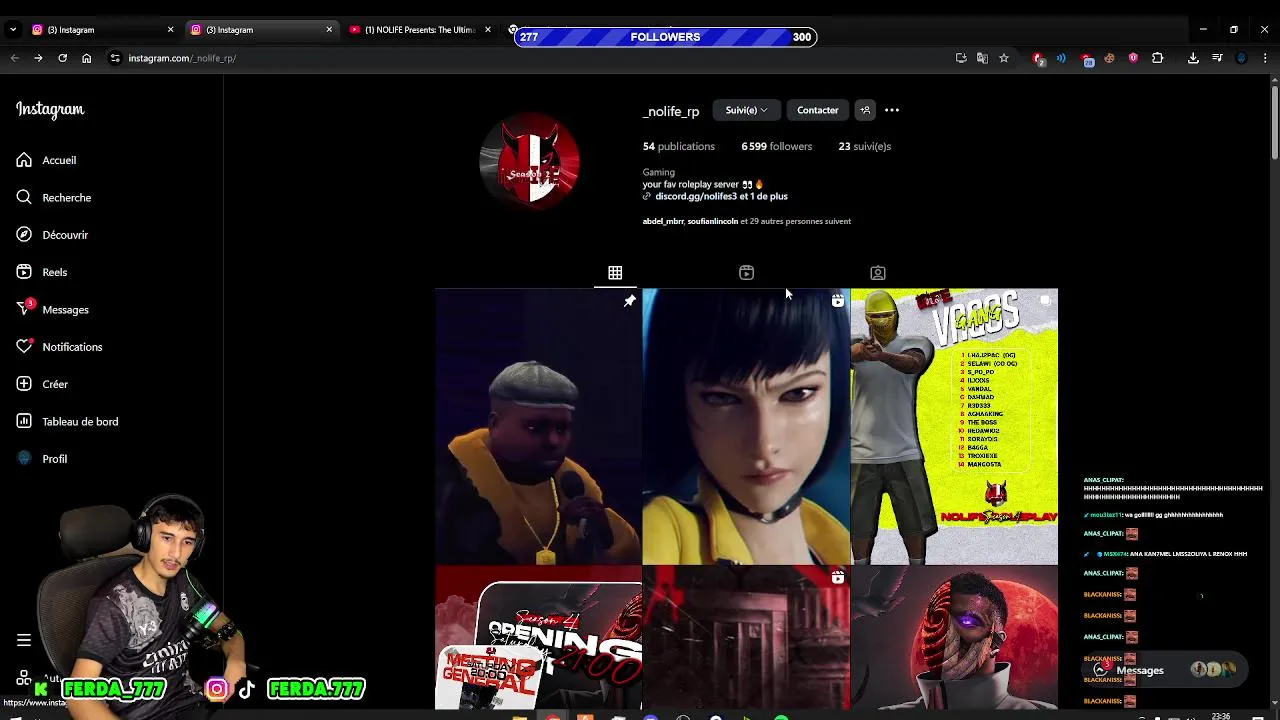Click the translate page icon in address bar

(982, 58)
